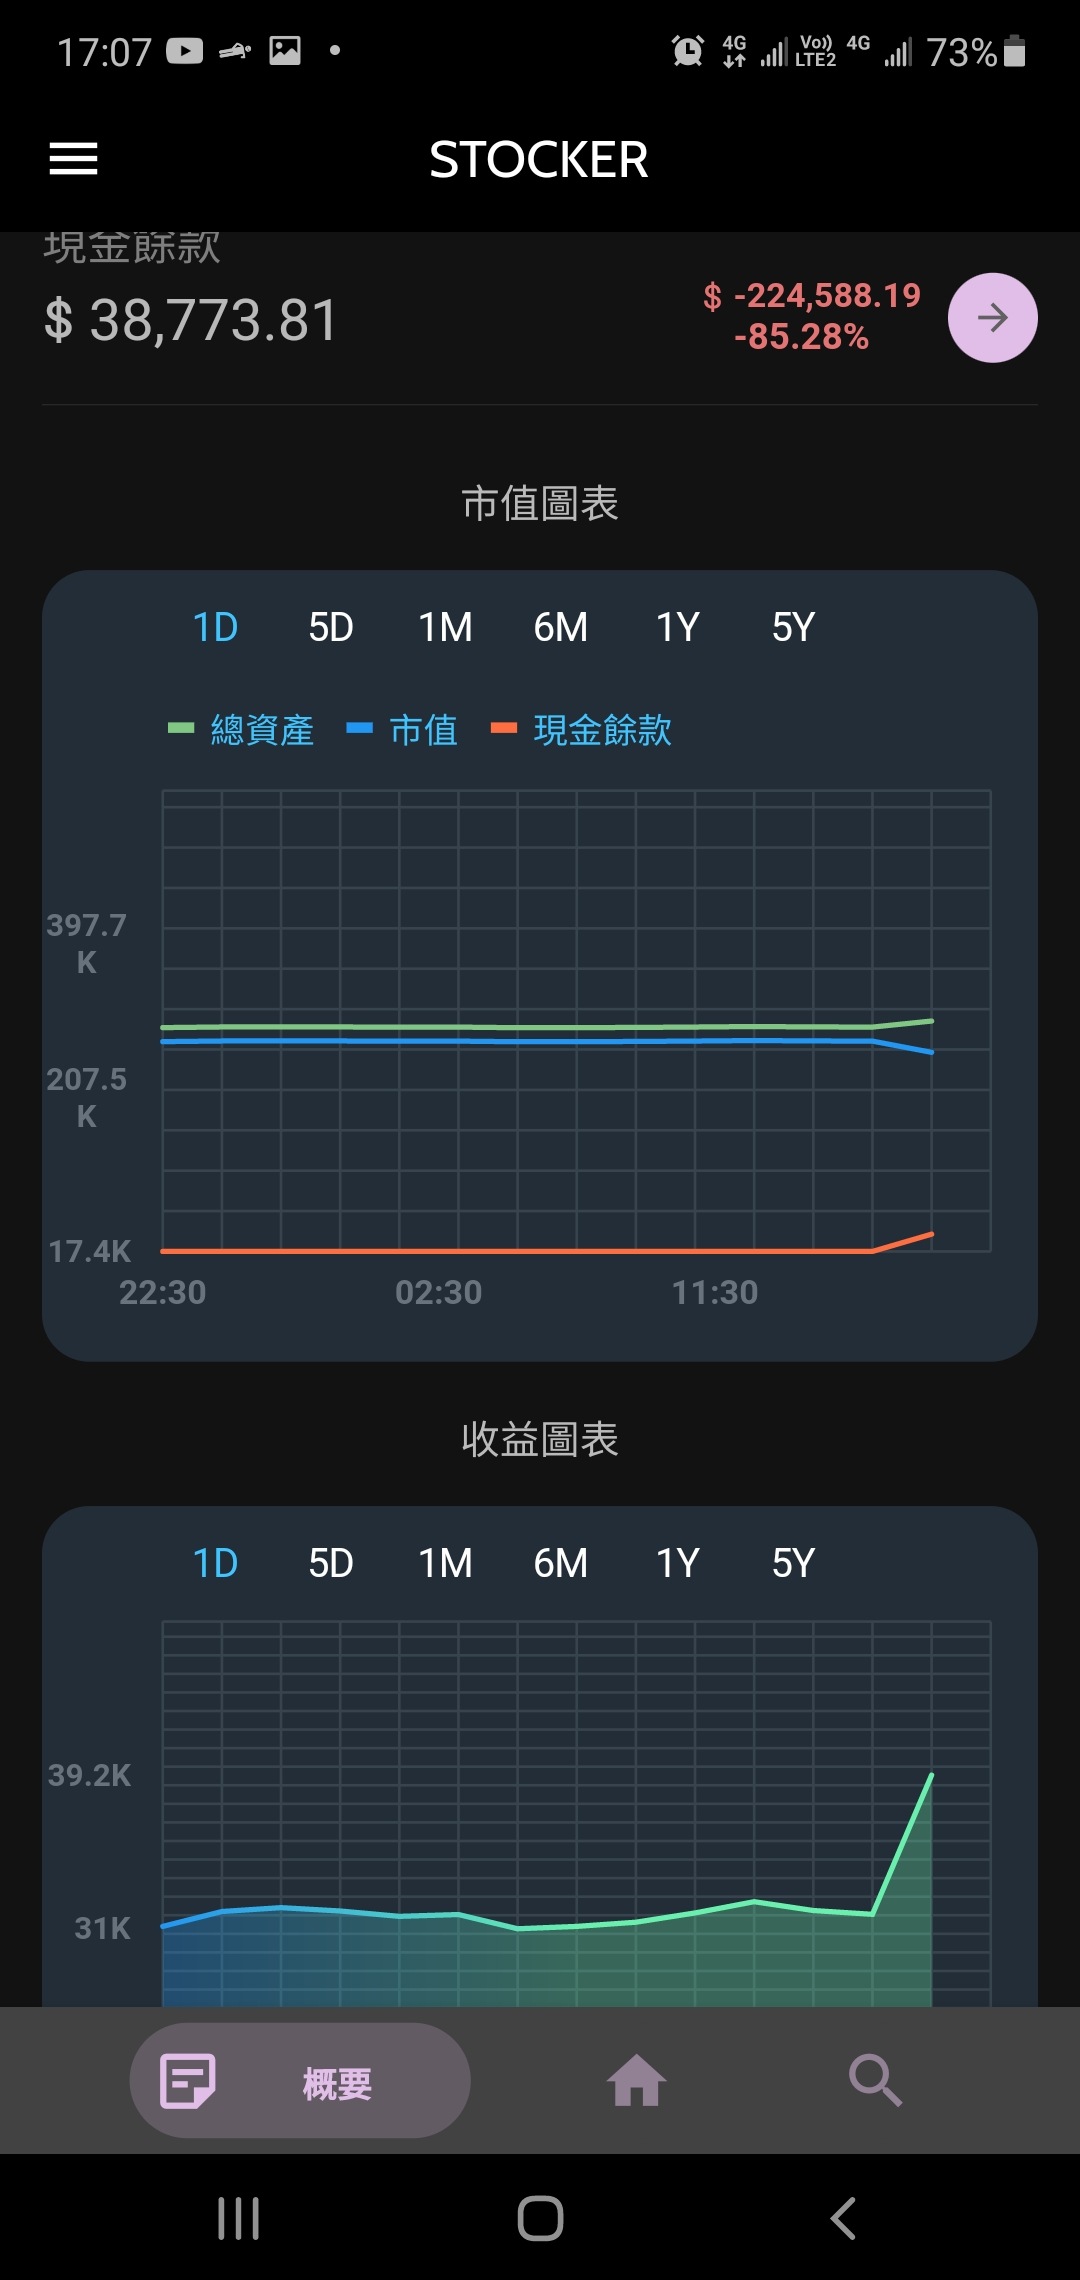Choose 5D range on earnings chart
This screenshot has width=1080, height=2280.
pyautogui.click(x=331, y=1563)
